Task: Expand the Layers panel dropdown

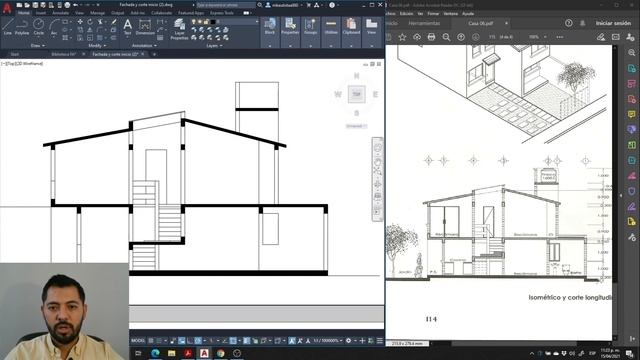Action: pyautogui.click(x=215, y=46)
